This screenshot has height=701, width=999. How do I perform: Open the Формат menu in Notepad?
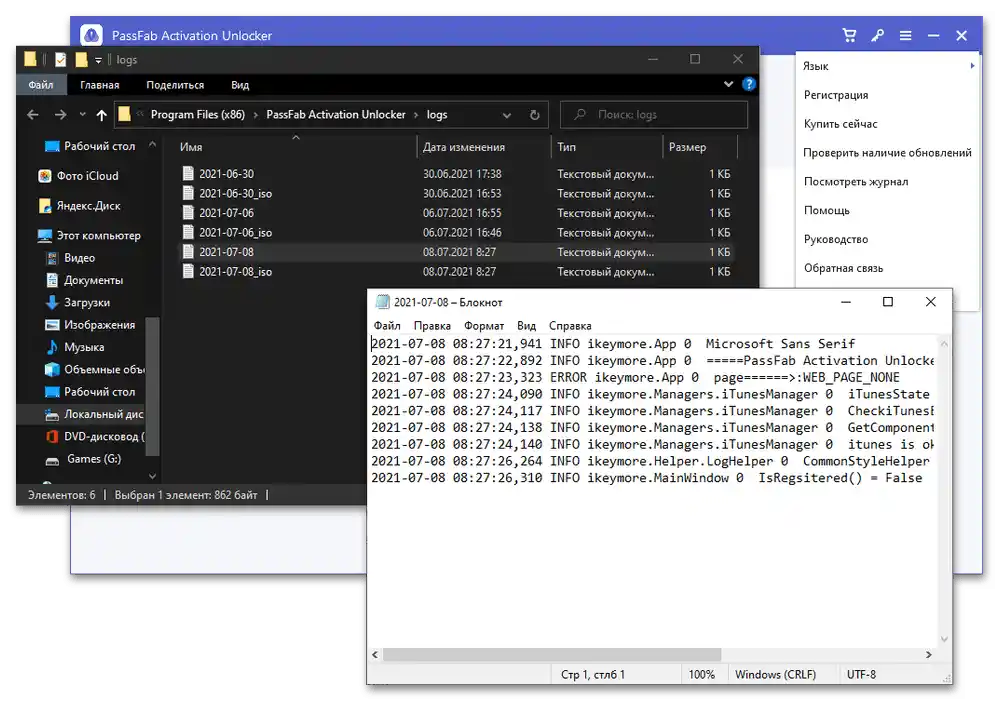484,326
